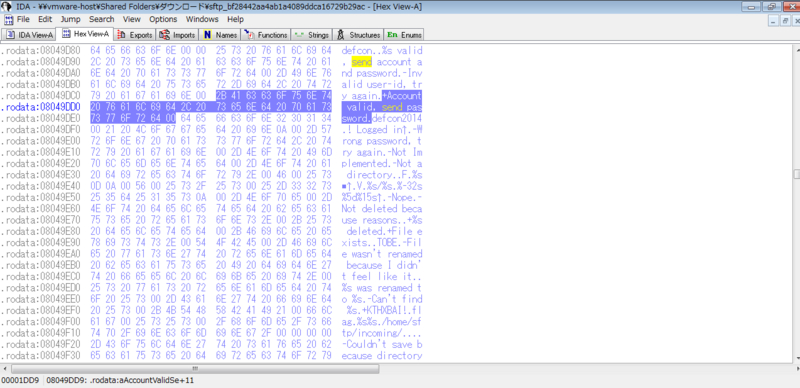Click the Structures tab icon

pos(340,35)
